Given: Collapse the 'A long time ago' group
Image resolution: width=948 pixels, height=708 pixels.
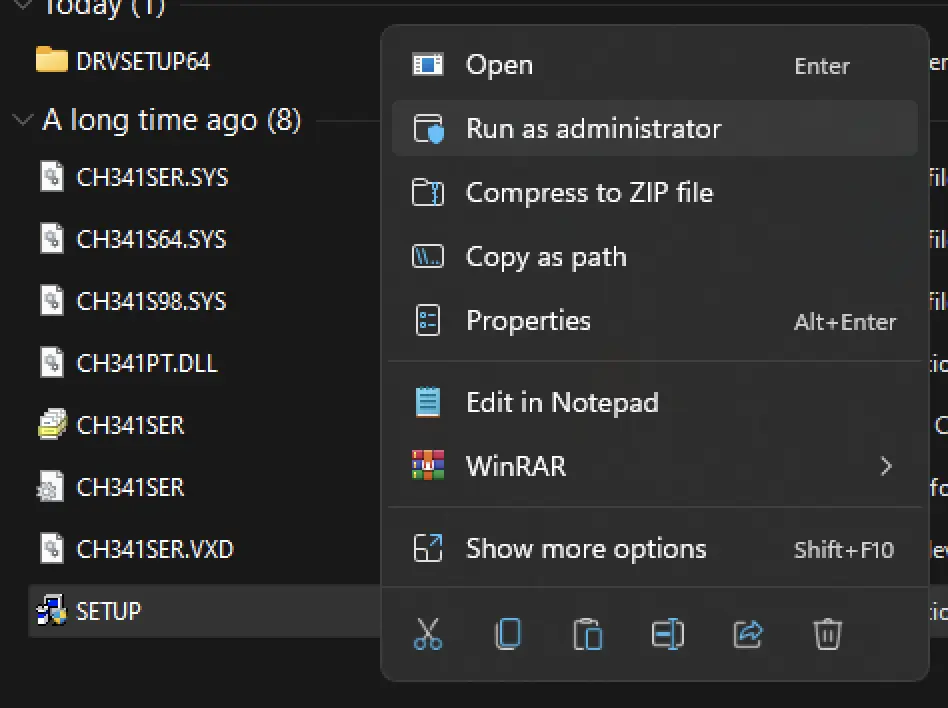Looking at the screenshot, I should click(x=22, y=121).
